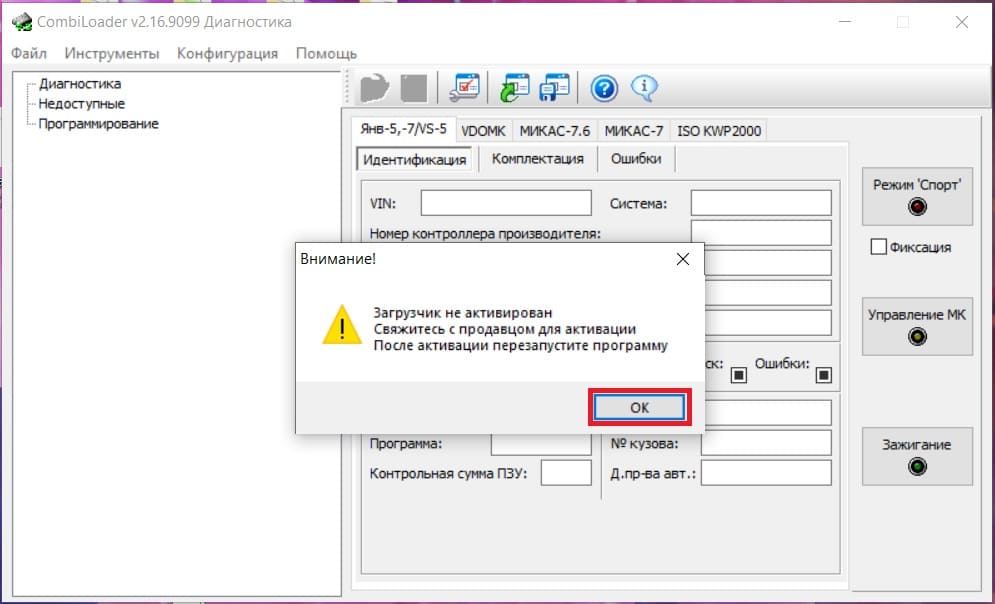Viewport: 995px width, 604px height.
Task: Click the info speech bubble icon
Action: tap(644, 88)
